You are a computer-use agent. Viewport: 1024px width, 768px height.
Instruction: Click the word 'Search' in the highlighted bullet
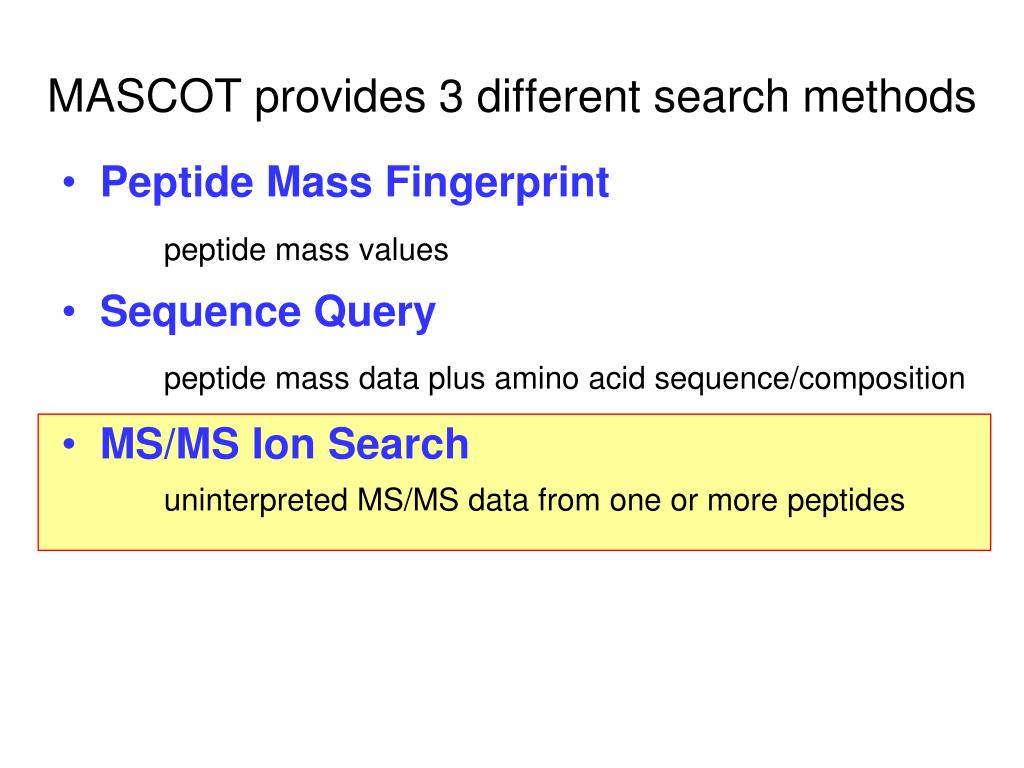(398, 444)
